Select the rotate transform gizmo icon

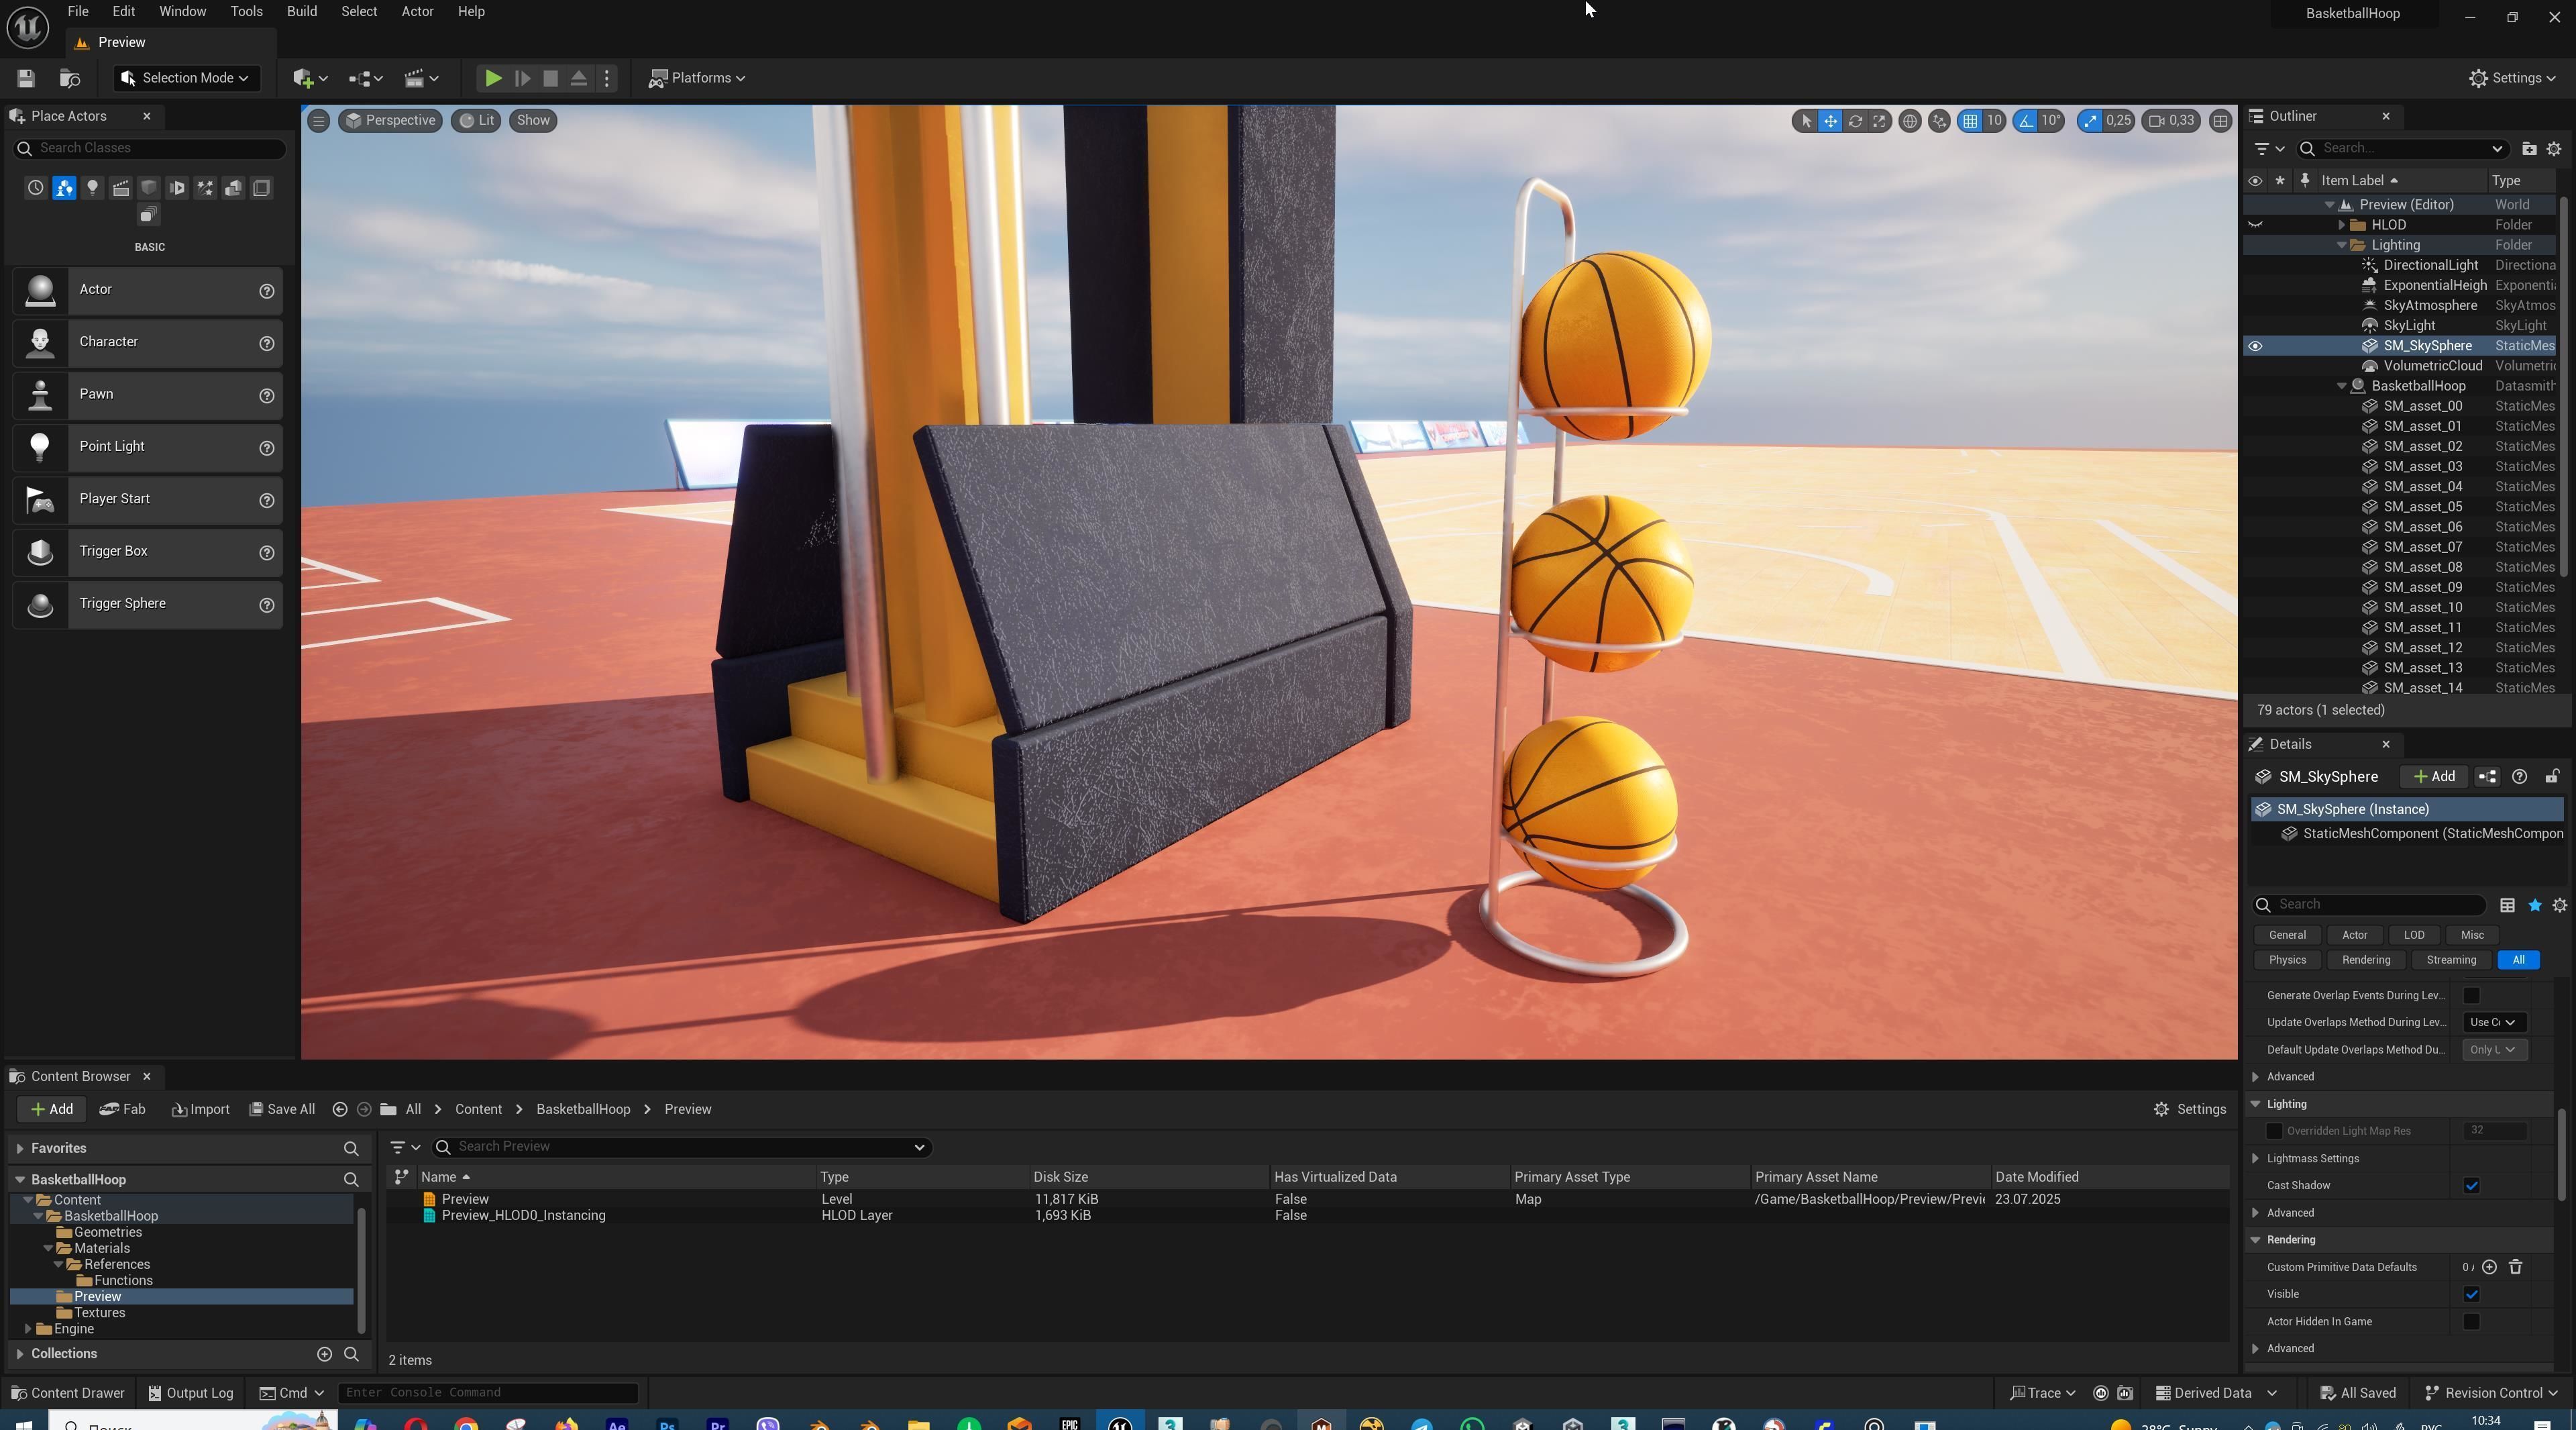click(x=1855, y=121)
